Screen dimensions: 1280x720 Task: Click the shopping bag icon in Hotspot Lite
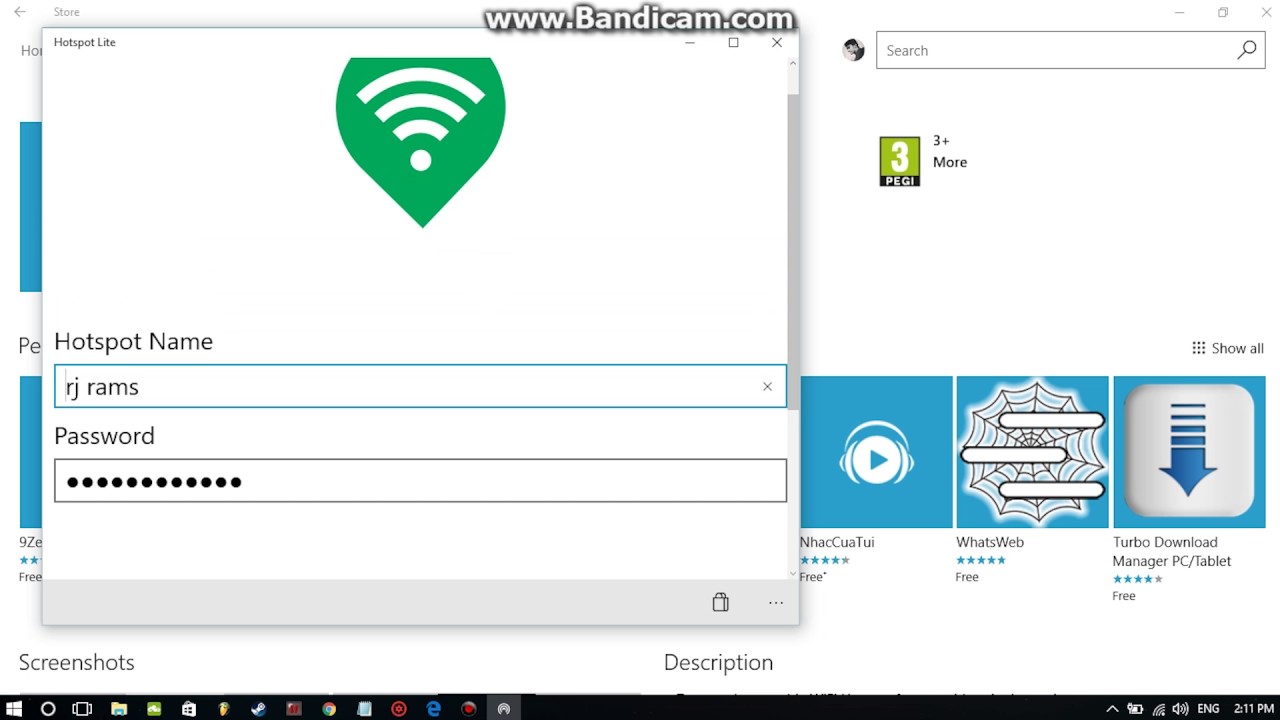(720, 602)
